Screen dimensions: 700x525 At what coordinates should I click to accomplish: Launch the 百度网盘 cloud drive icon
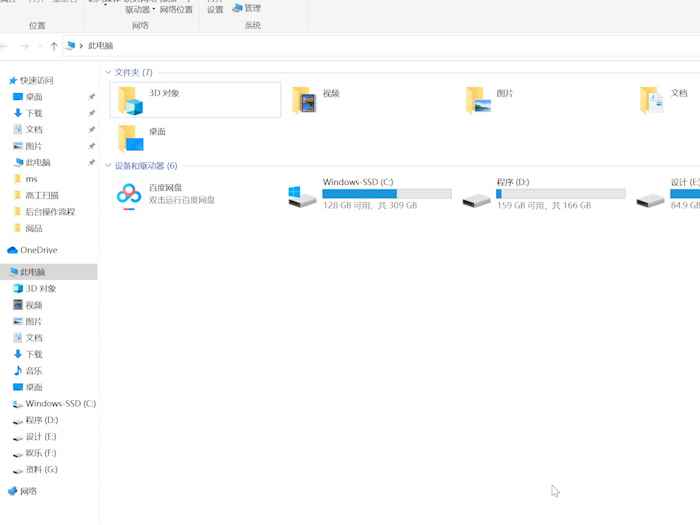129,194
